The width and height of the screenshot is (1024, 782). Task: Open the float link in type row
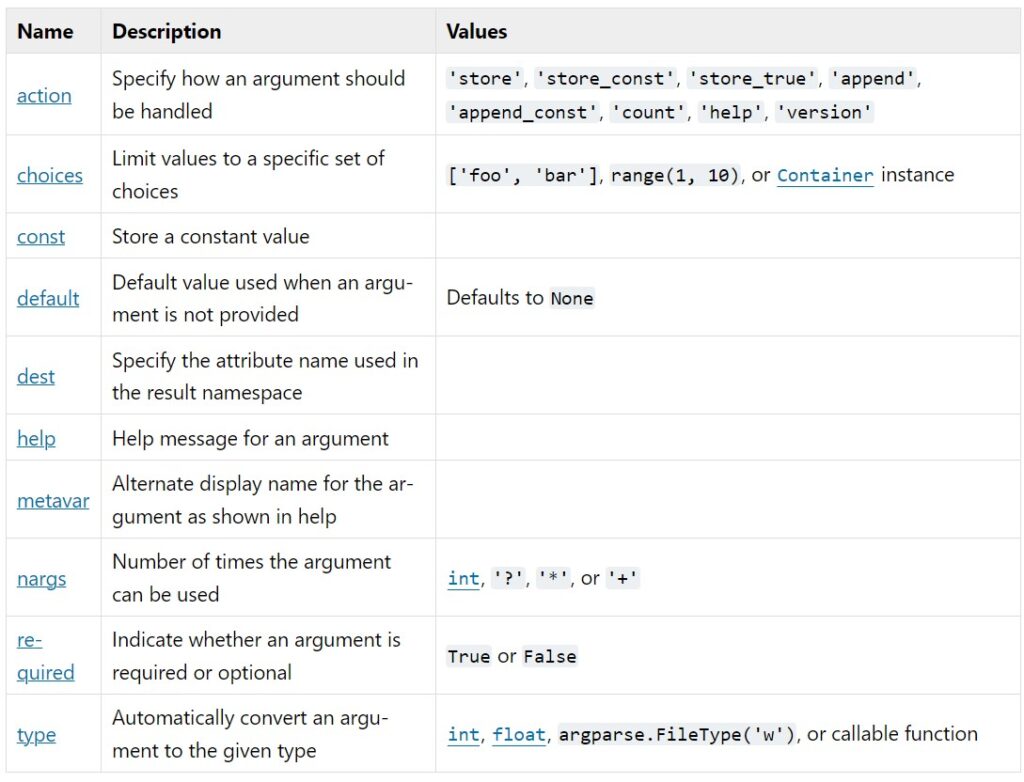coord(519,735)
